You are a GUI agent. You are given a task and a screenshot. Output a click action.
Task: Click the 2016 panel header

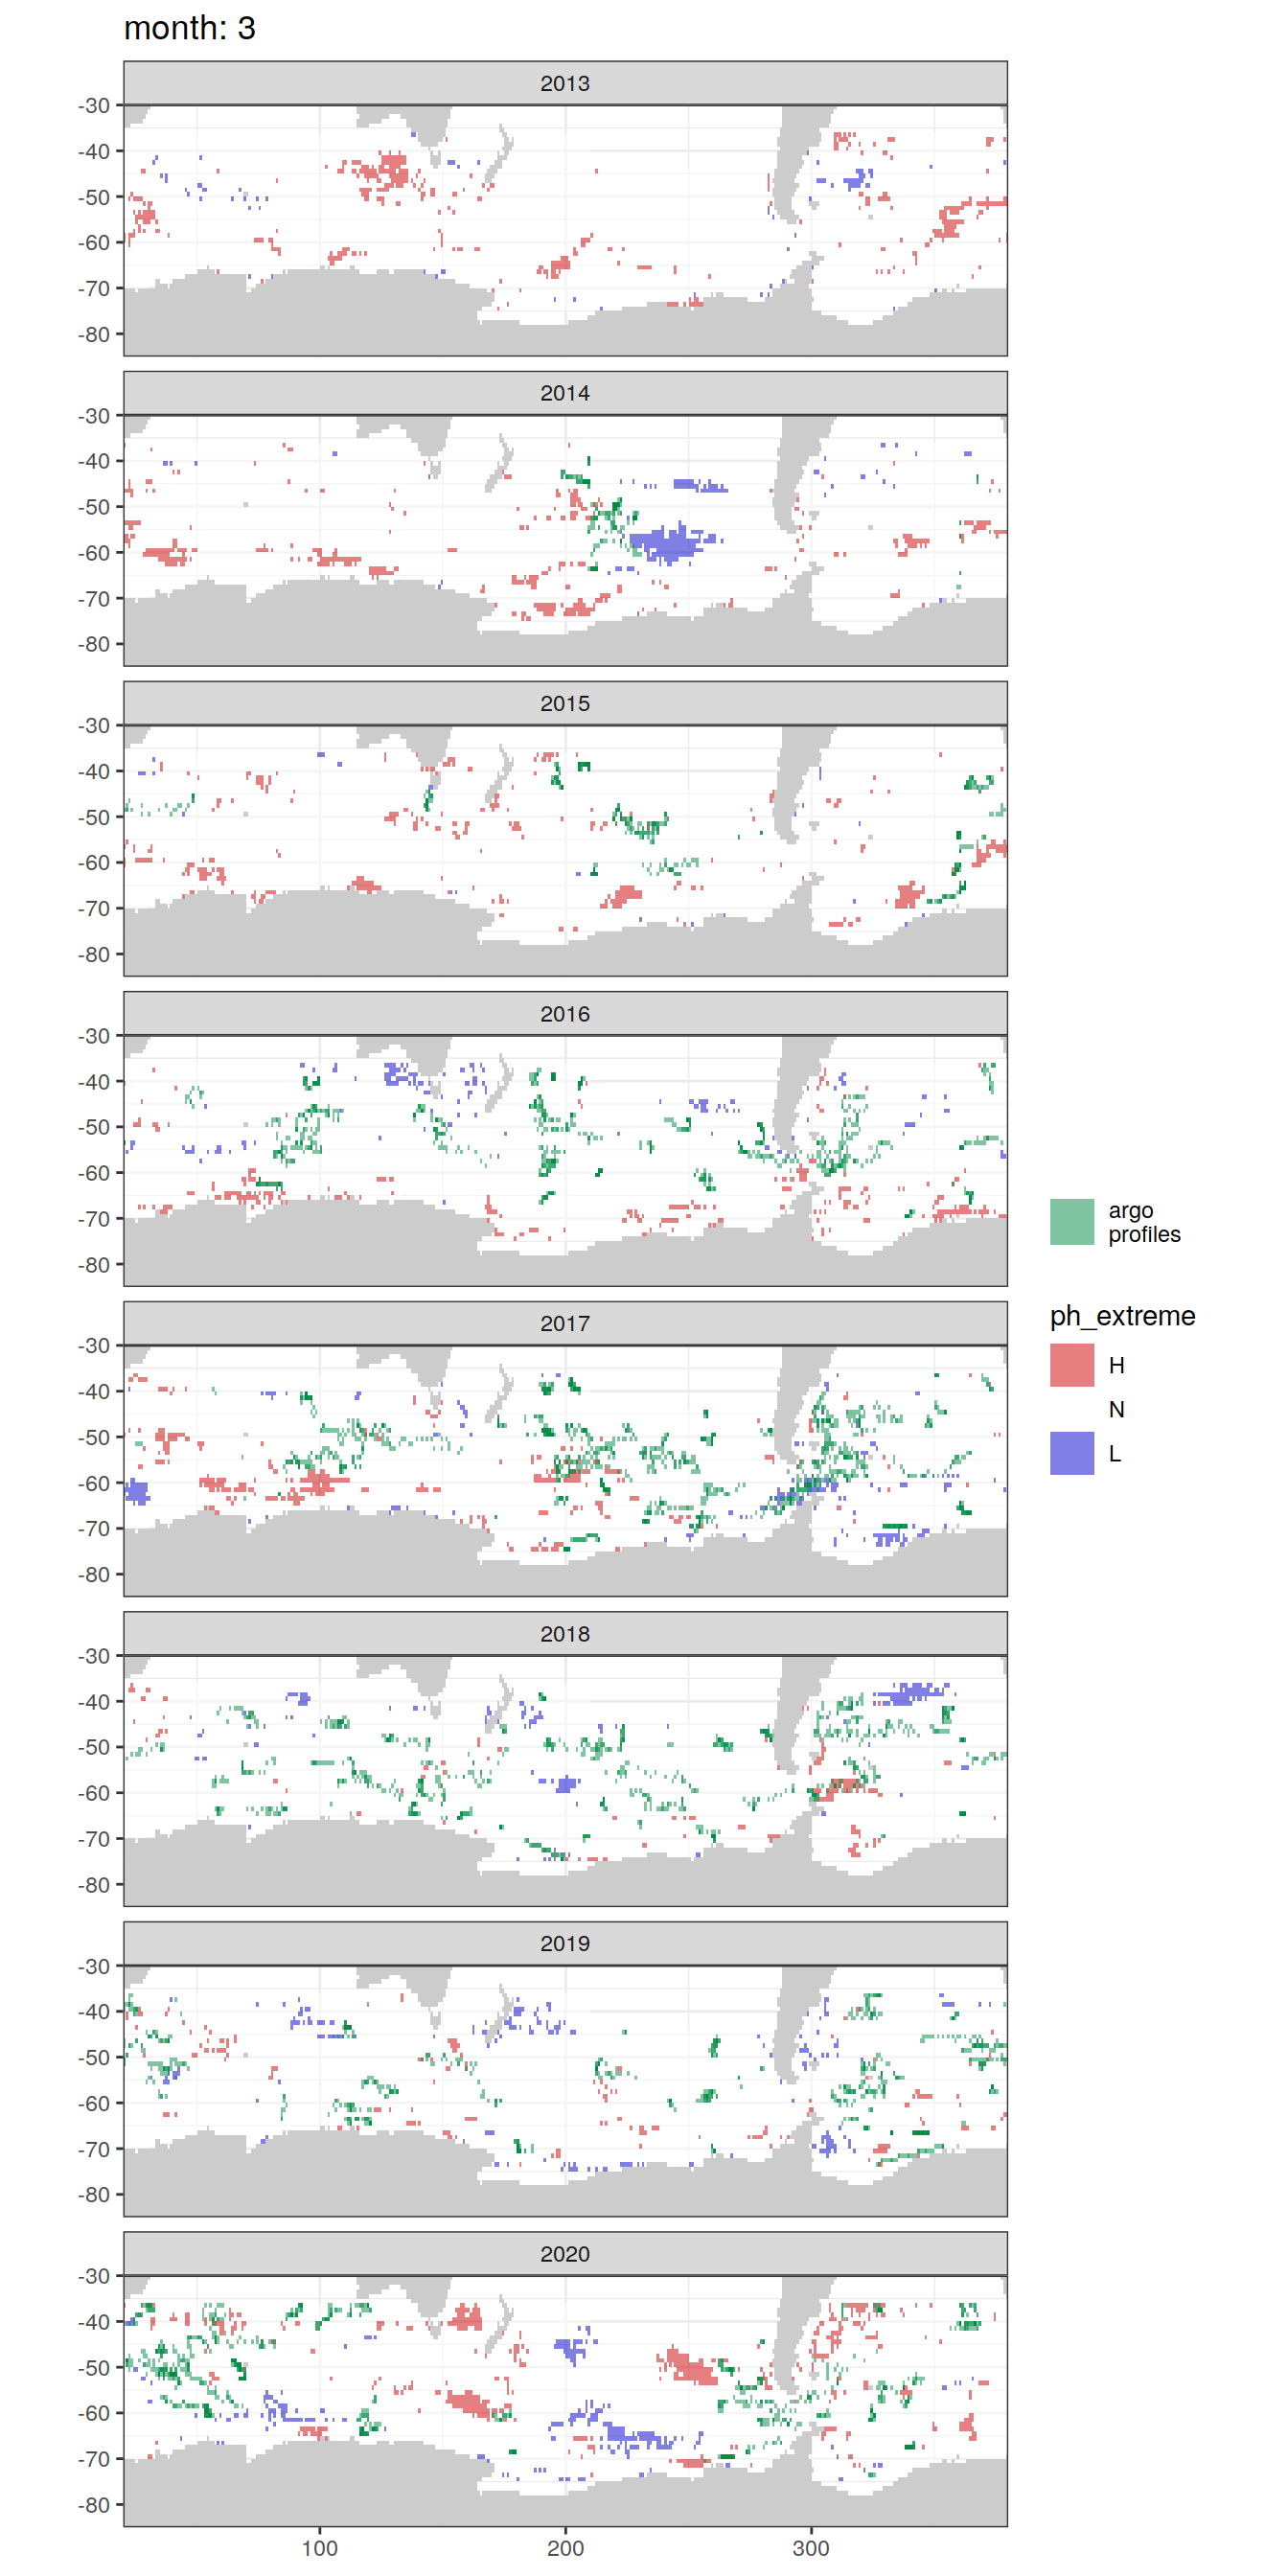(565, 1013)
